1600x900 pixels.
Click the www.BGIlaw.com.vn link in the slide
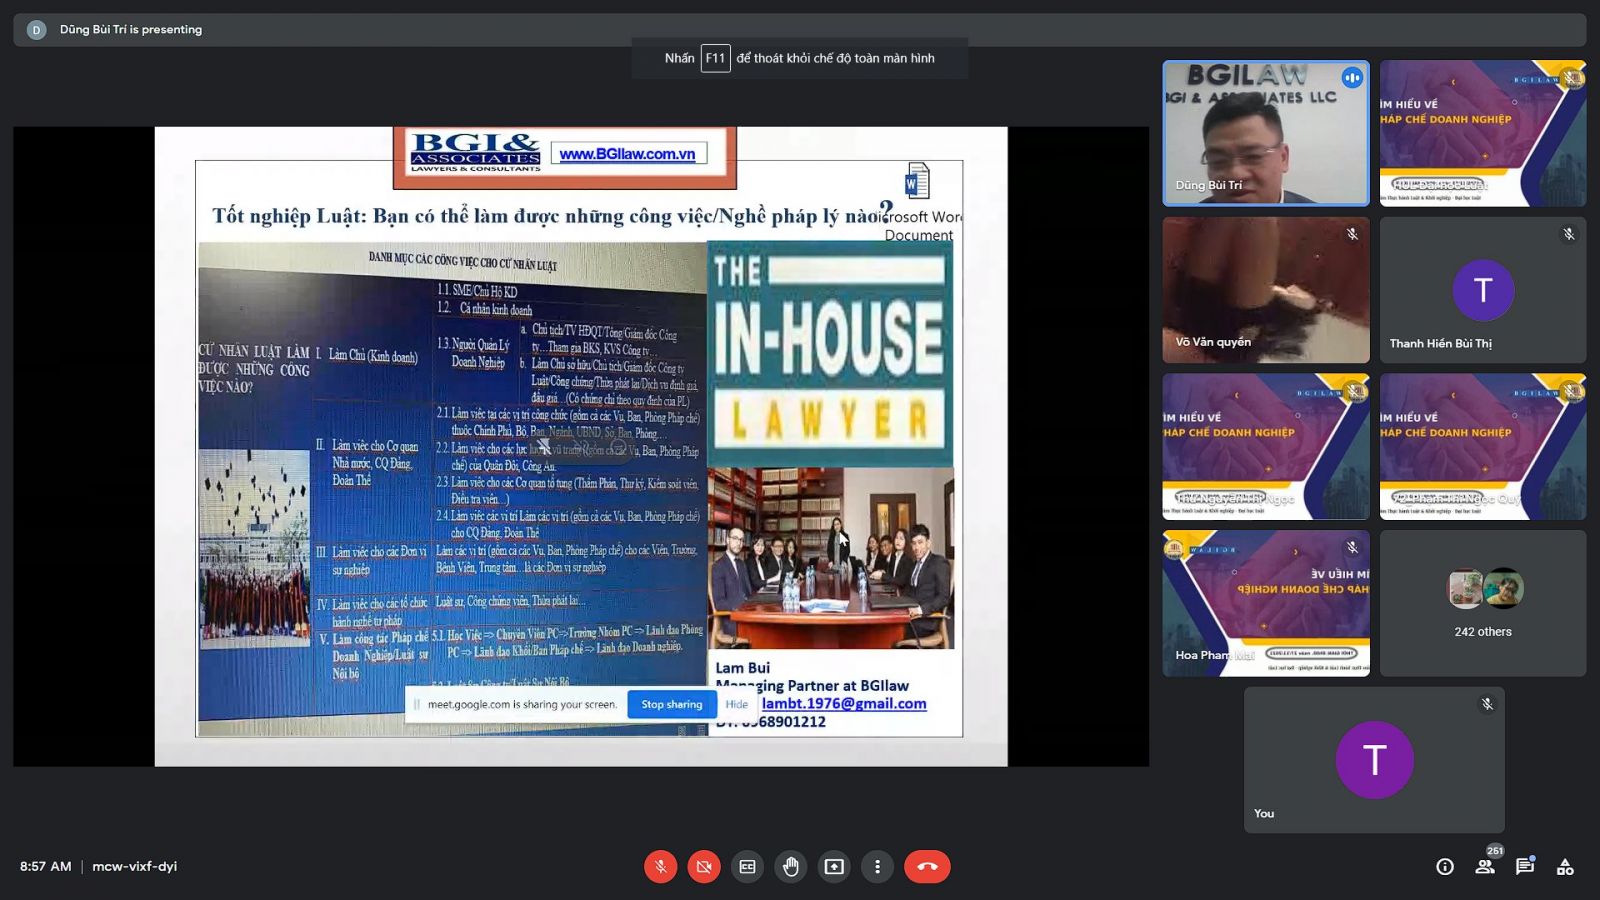point(627,154)
